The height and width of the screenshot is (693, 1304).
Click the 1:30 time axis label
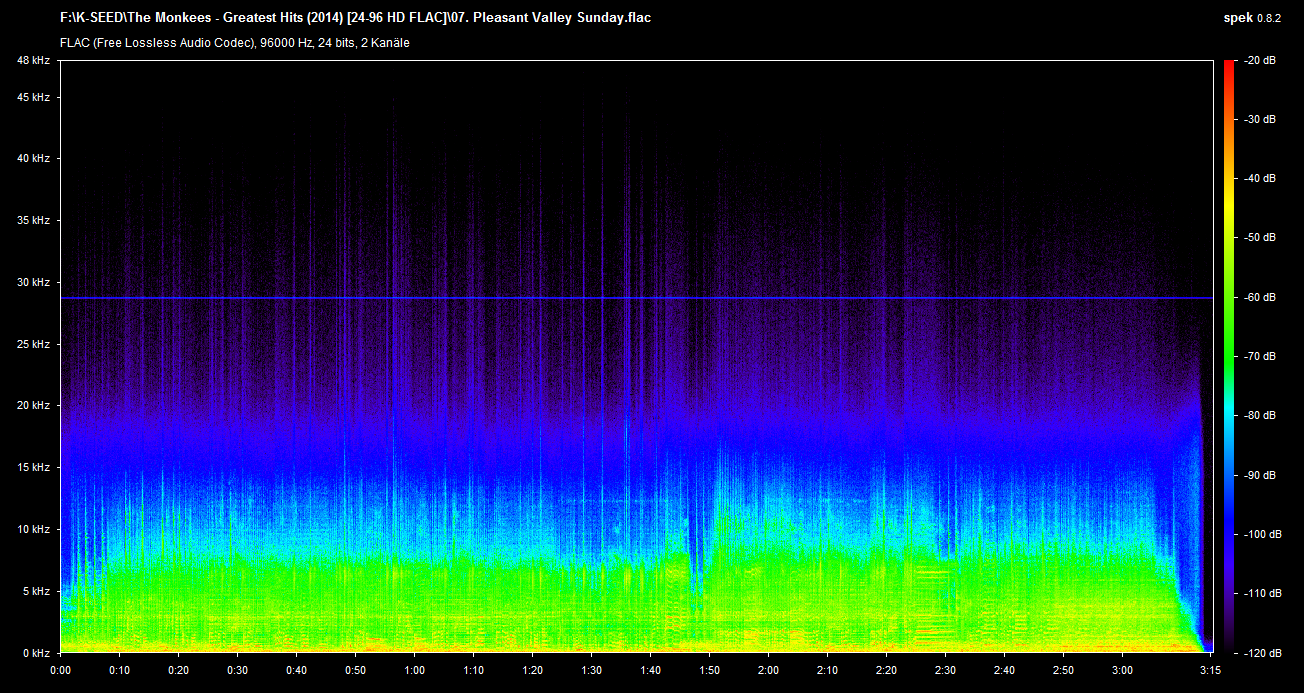(x=591, y=670)
